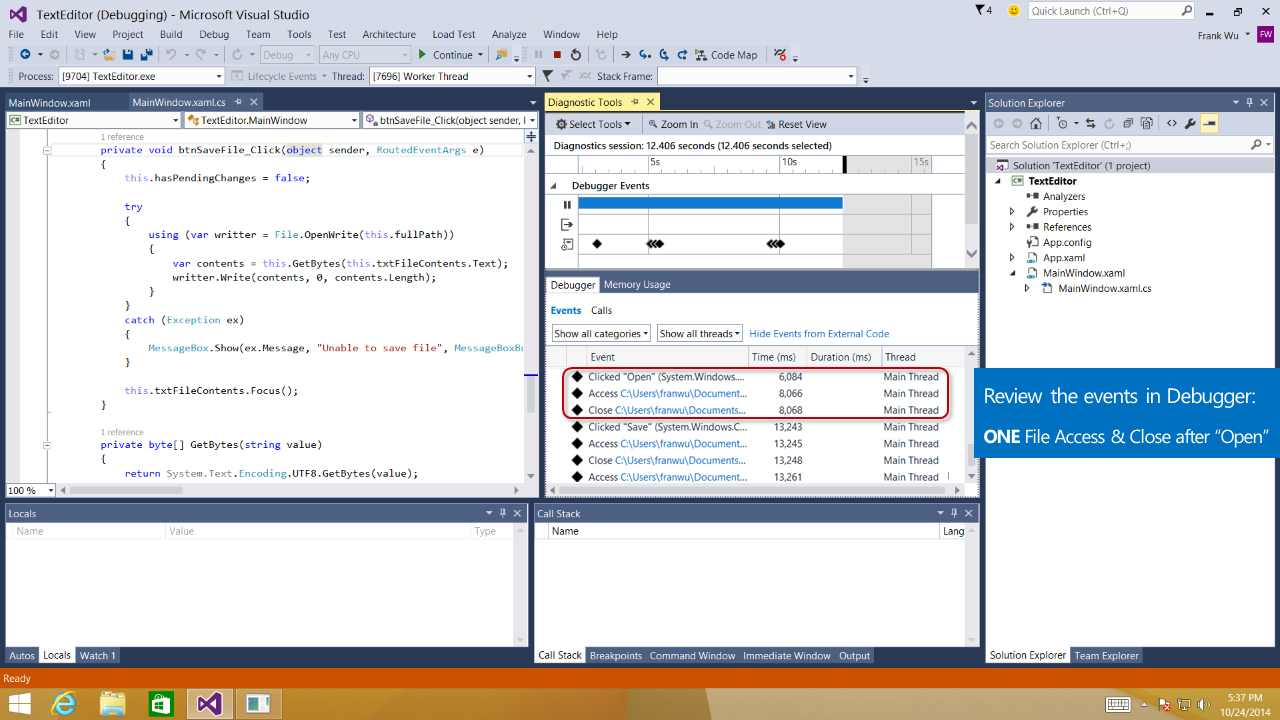Click the Open File folder icon
1280x720 pixels.
108,55
